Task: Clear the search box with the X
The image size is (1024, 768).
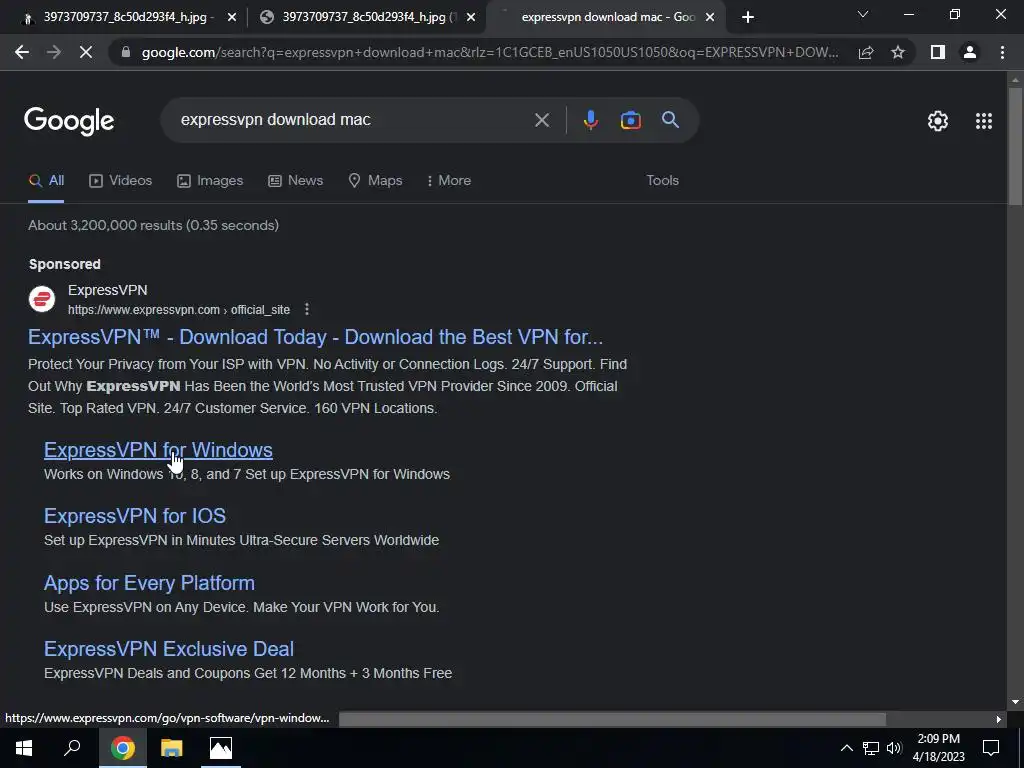Action: click(x=542, y=120)
